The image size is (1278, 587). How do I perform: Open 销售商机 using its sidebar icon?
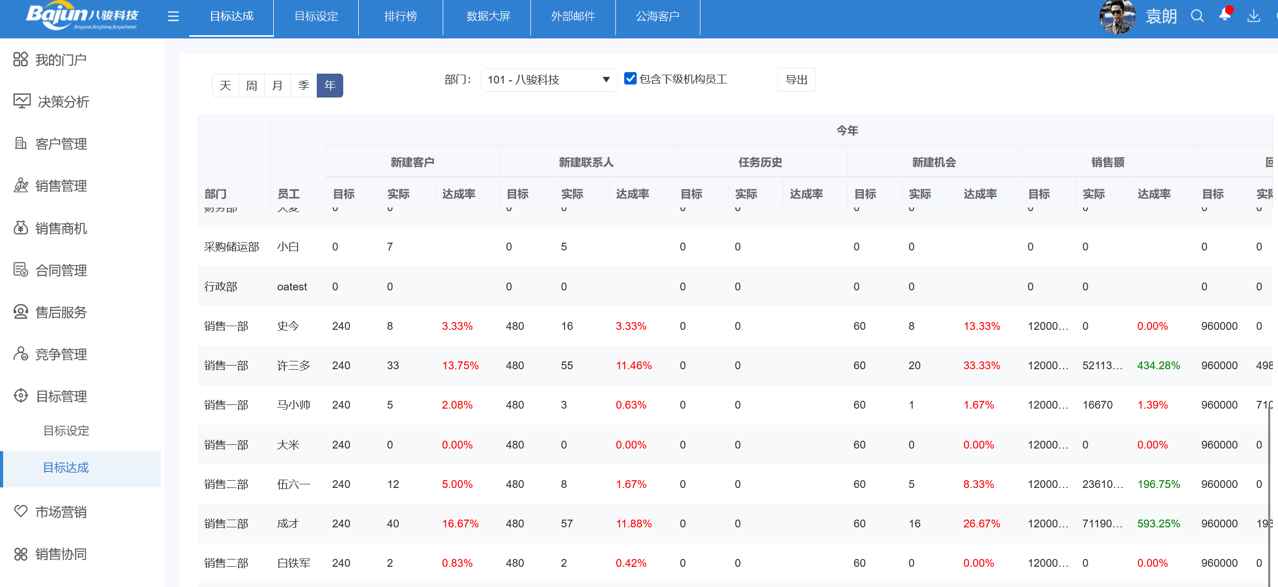(x=21, y=227)
